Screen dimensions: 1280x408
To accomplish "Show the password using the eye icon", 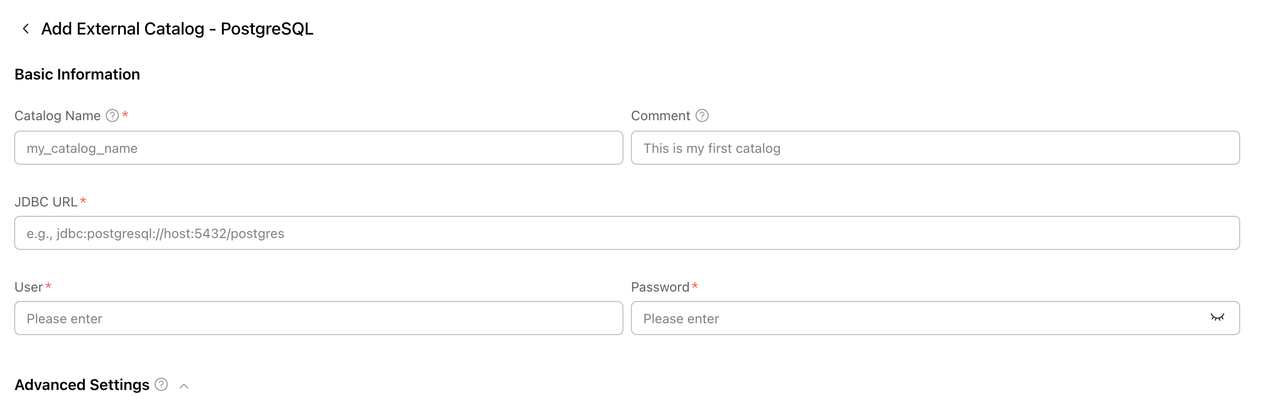I will point(1217,318).
